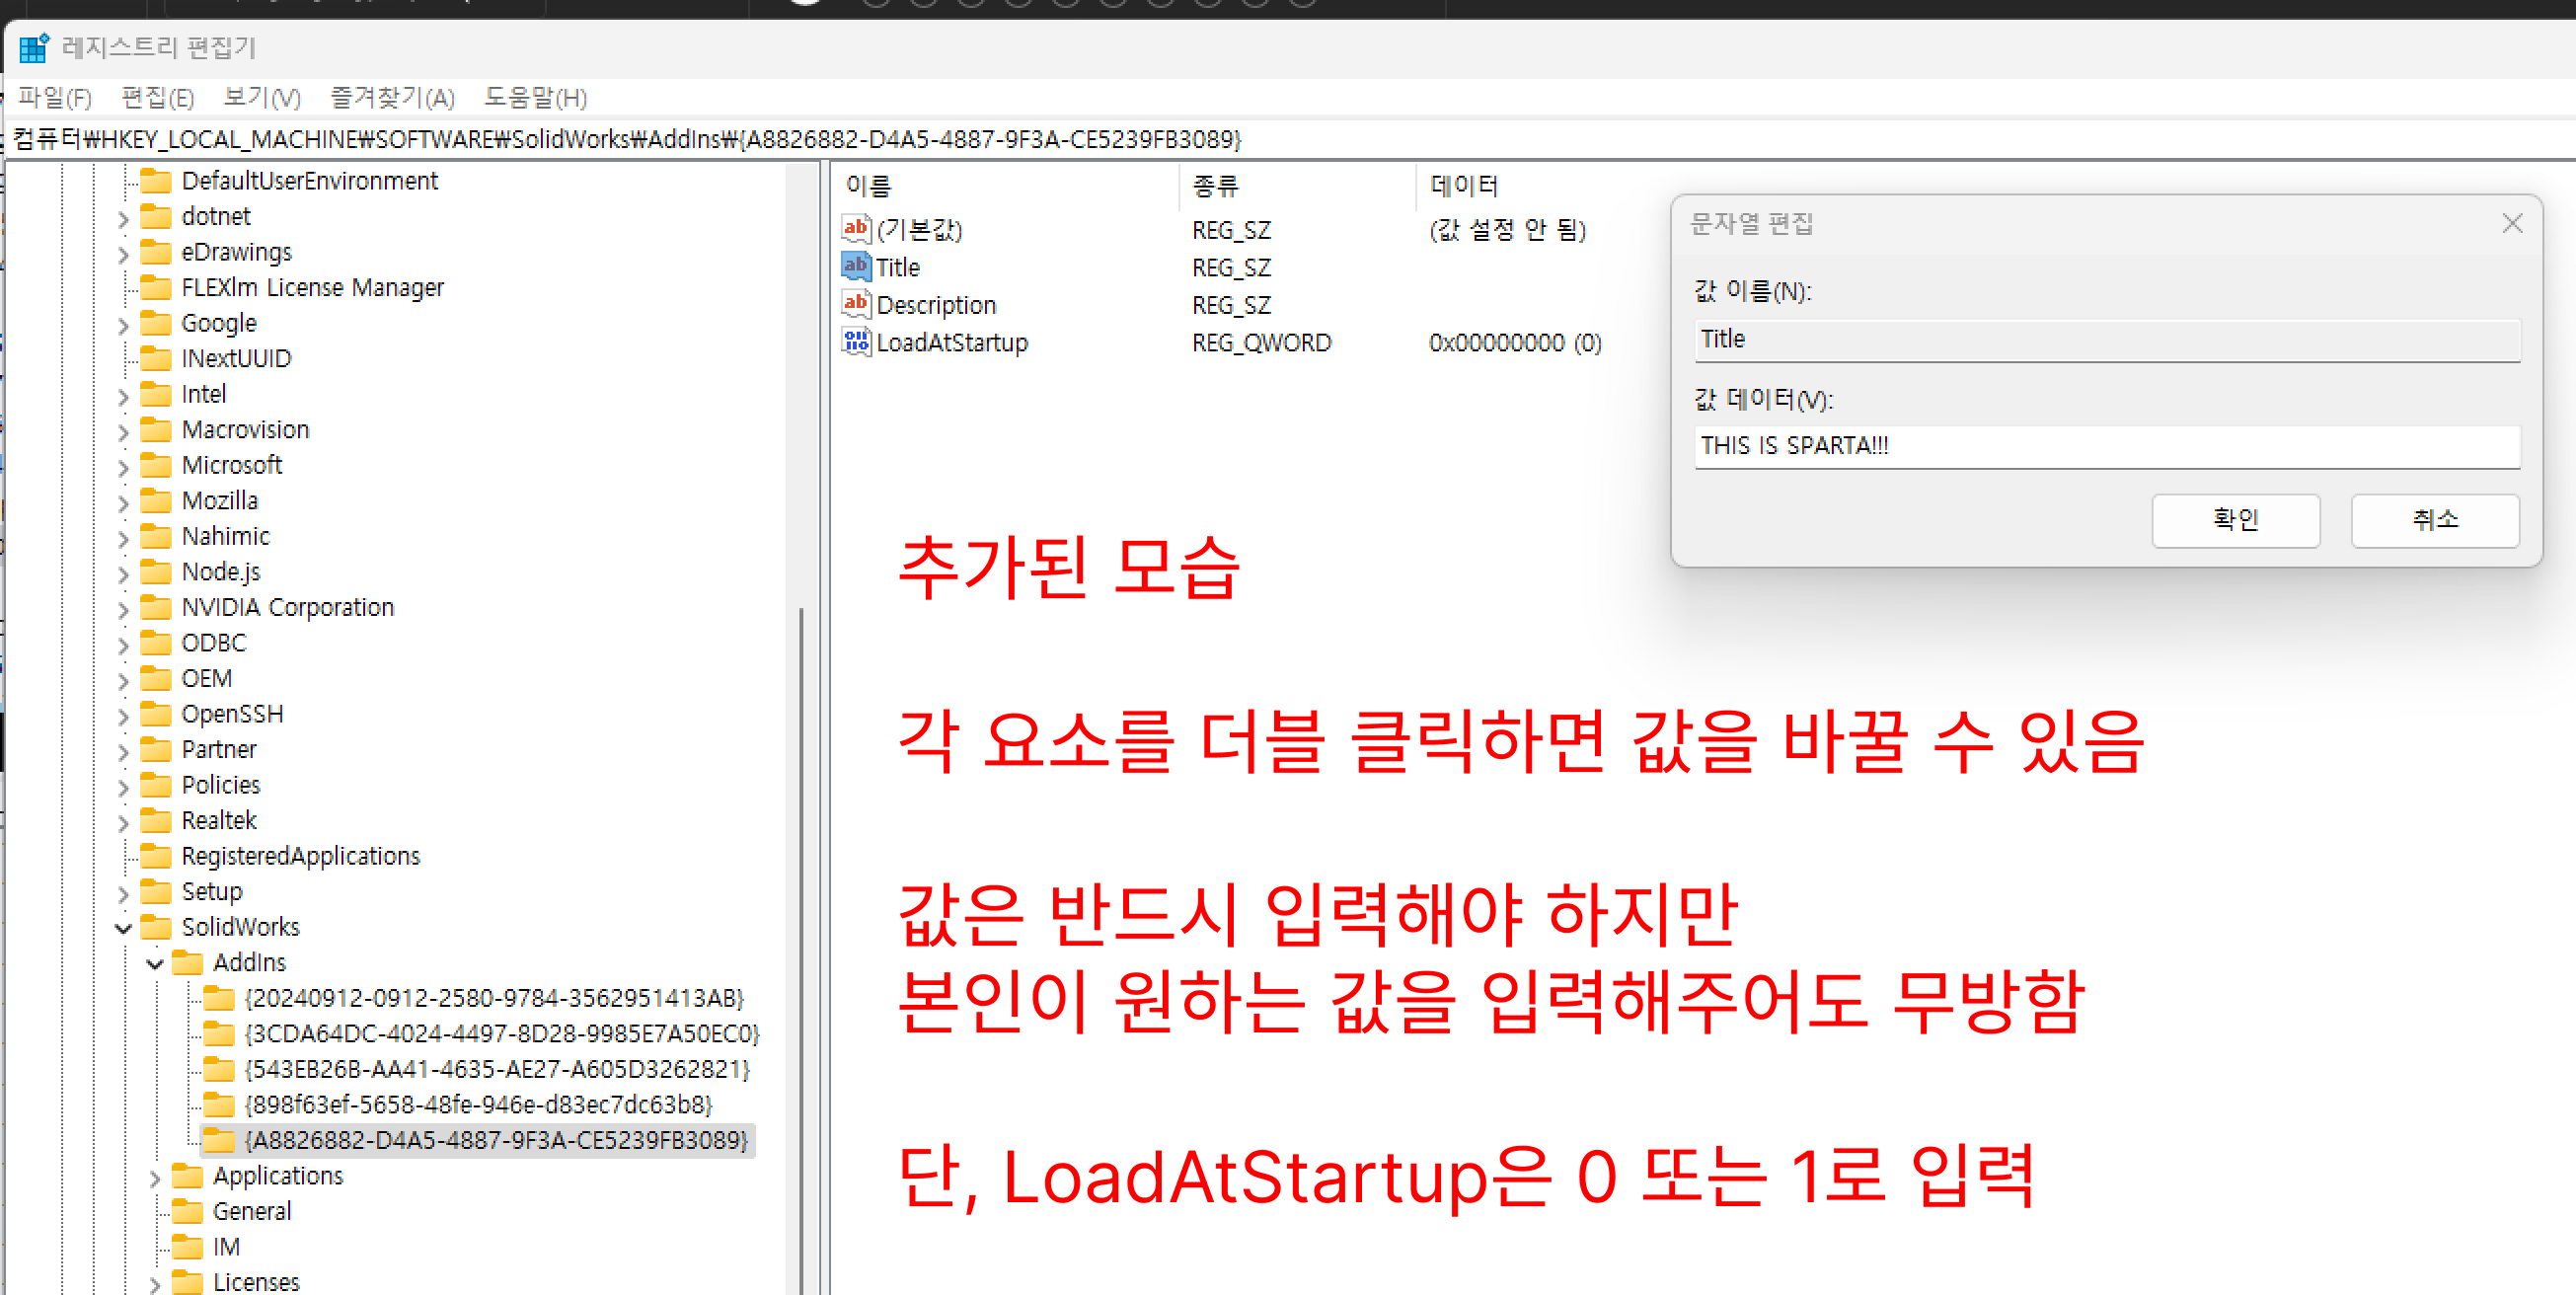The width and height of the screenshot is (2576, 1295).
Task: Collapse the AddIns tree node
Action: click(x=155, y=963)
